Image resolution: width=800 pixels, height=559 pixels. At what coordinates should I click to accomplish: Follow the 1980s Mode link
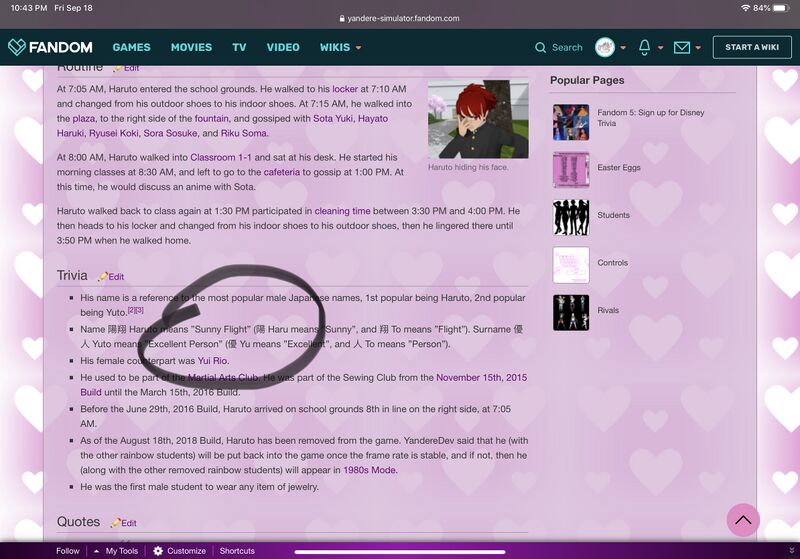click(x=367, y=470)
